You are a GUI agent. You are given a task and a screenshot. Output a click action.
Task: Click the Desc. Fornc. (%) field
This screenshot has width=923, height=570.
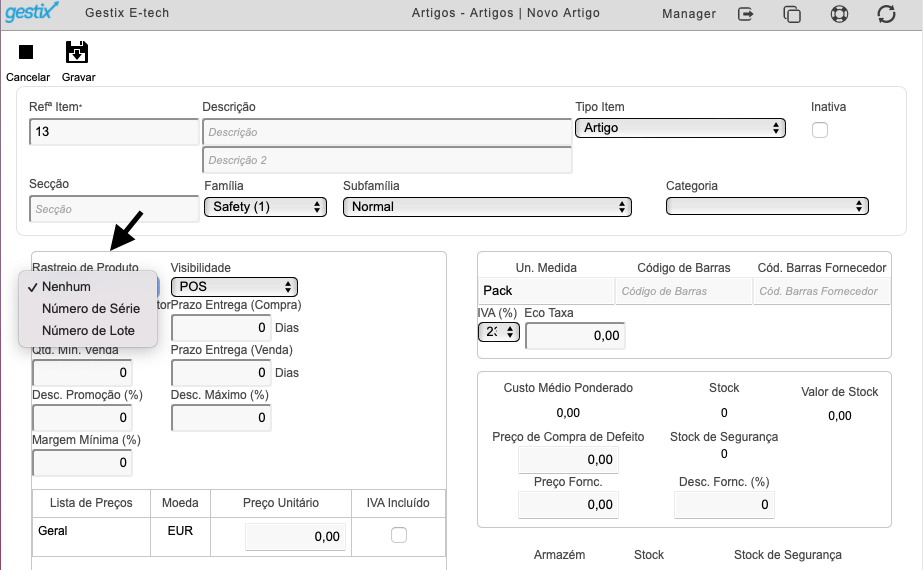point(724,505)
